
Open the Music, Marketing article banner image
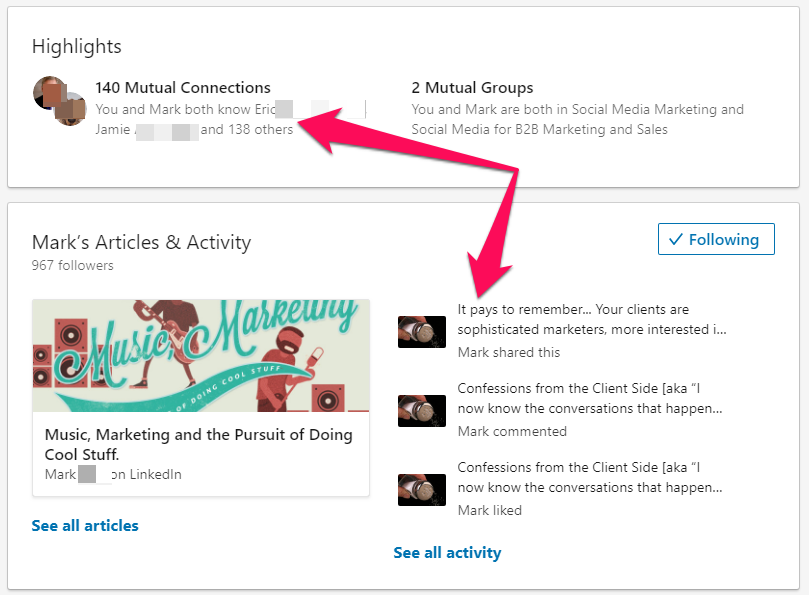pos(201,356)
